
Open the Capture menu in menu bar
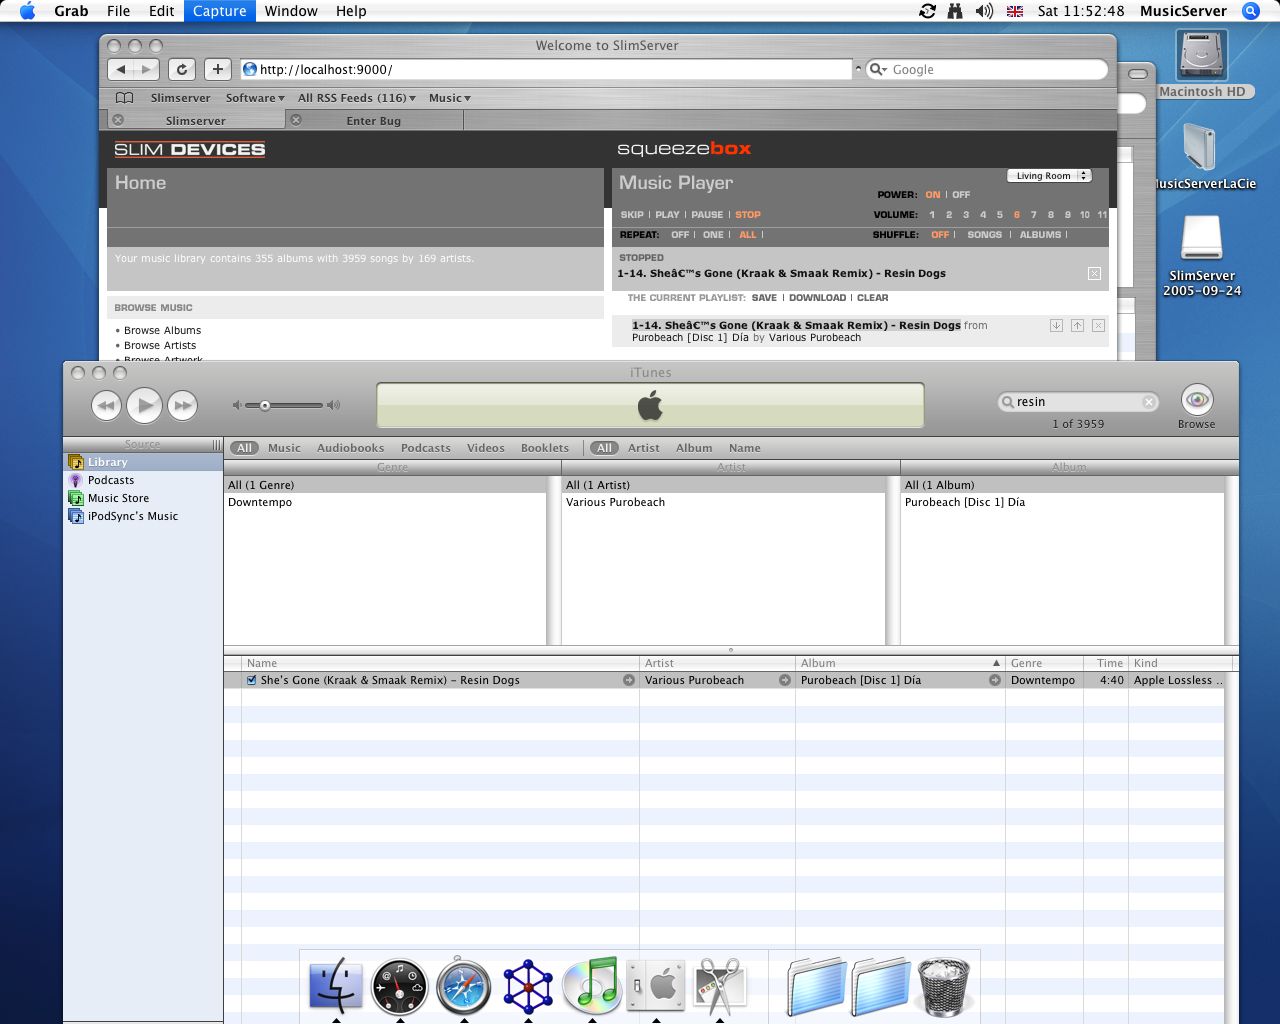[x=219, y=11]
